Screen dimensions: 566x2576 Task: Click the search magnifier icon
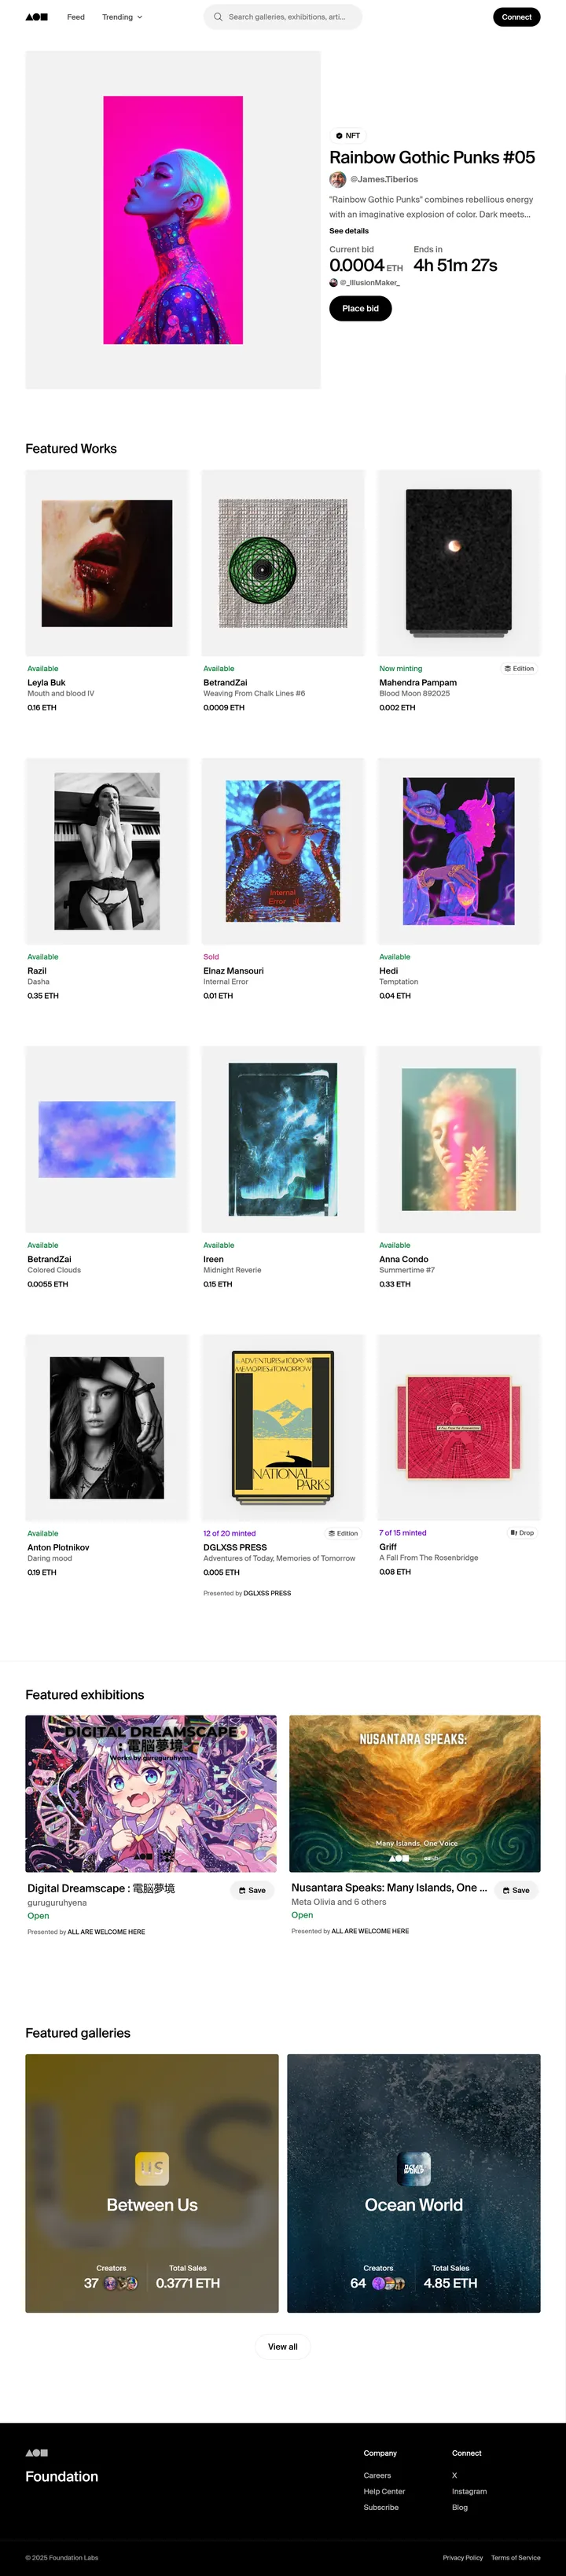(218, 17)
